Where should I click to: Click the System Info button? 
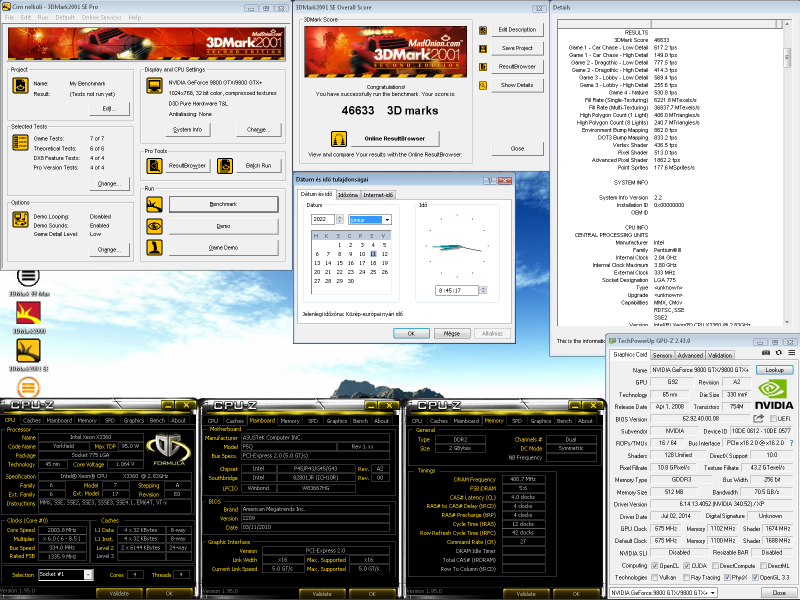coord(187,130)
